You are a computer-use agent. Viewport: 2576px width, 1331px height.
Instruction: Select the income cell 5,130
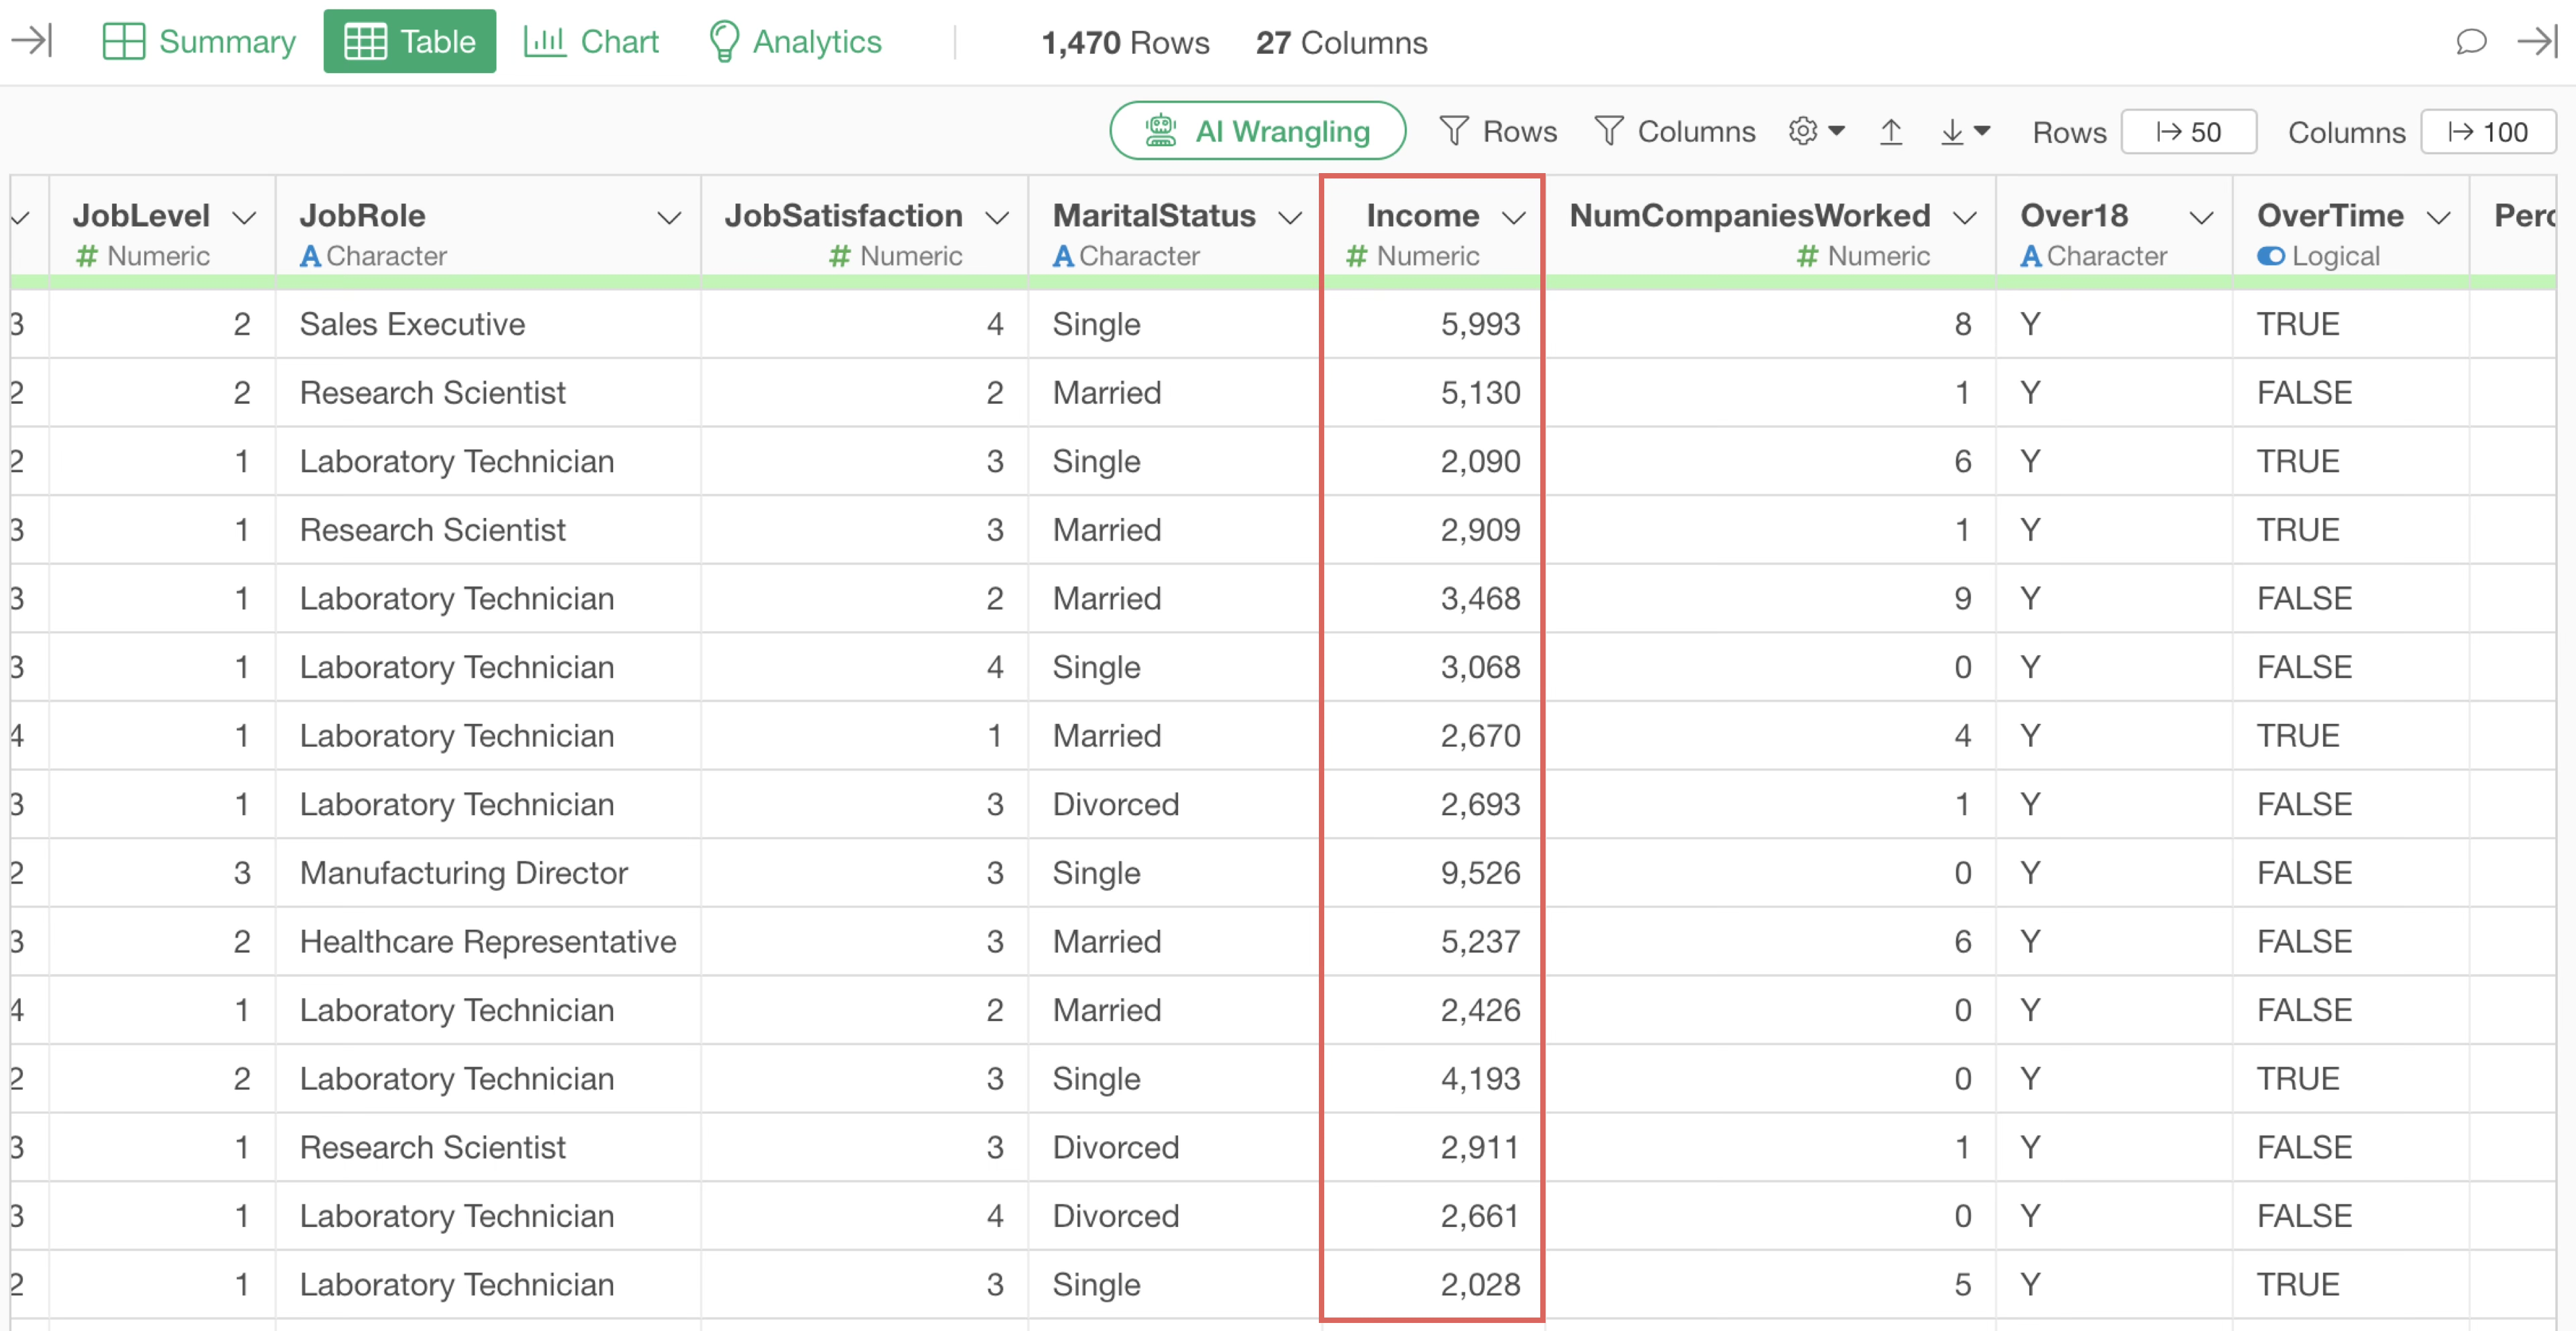coord(1432,393)
